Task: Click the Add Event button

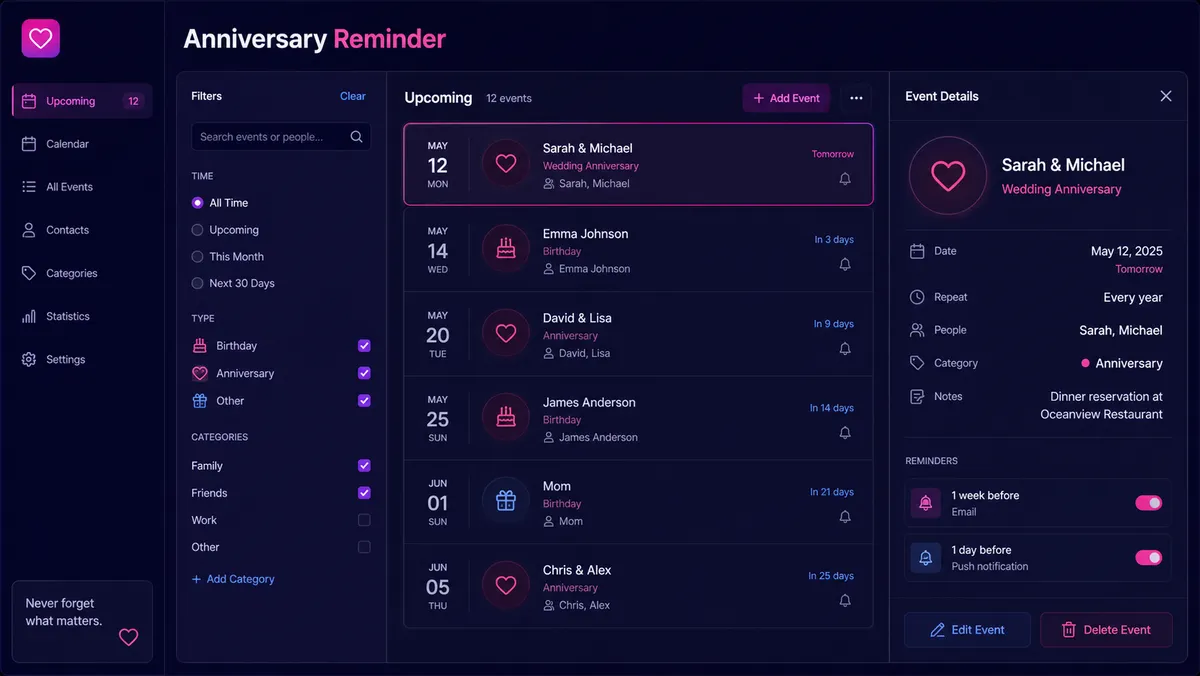Action: [x=786, y=98]
